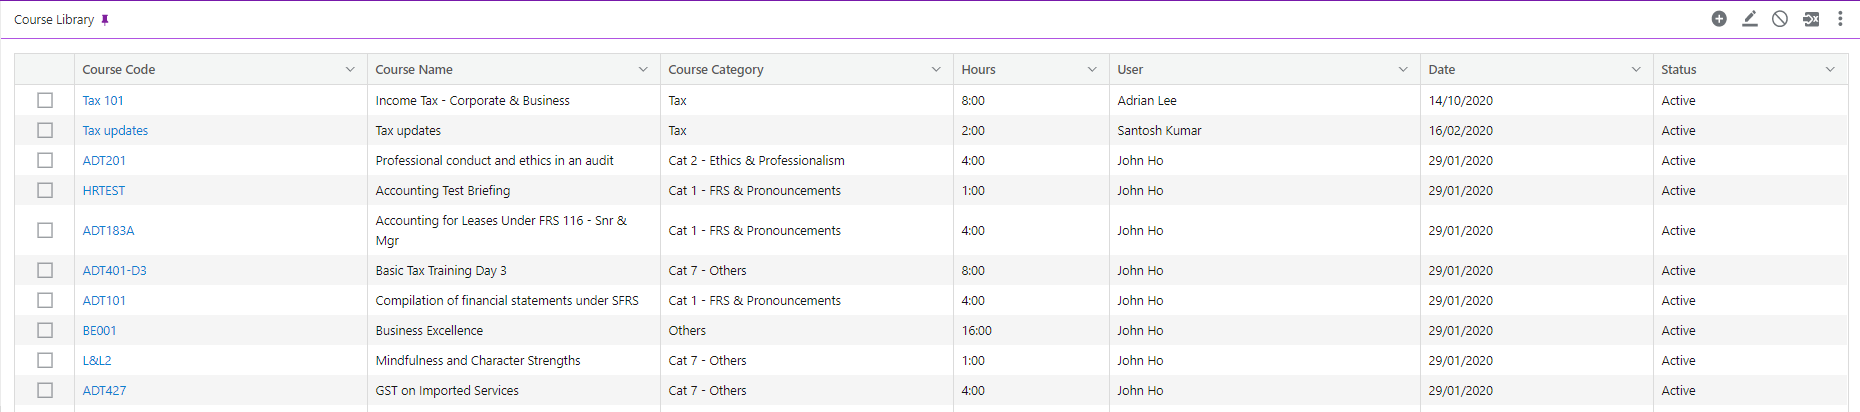
Task: Click the Course Name column header
Action: tap(414, 69)
